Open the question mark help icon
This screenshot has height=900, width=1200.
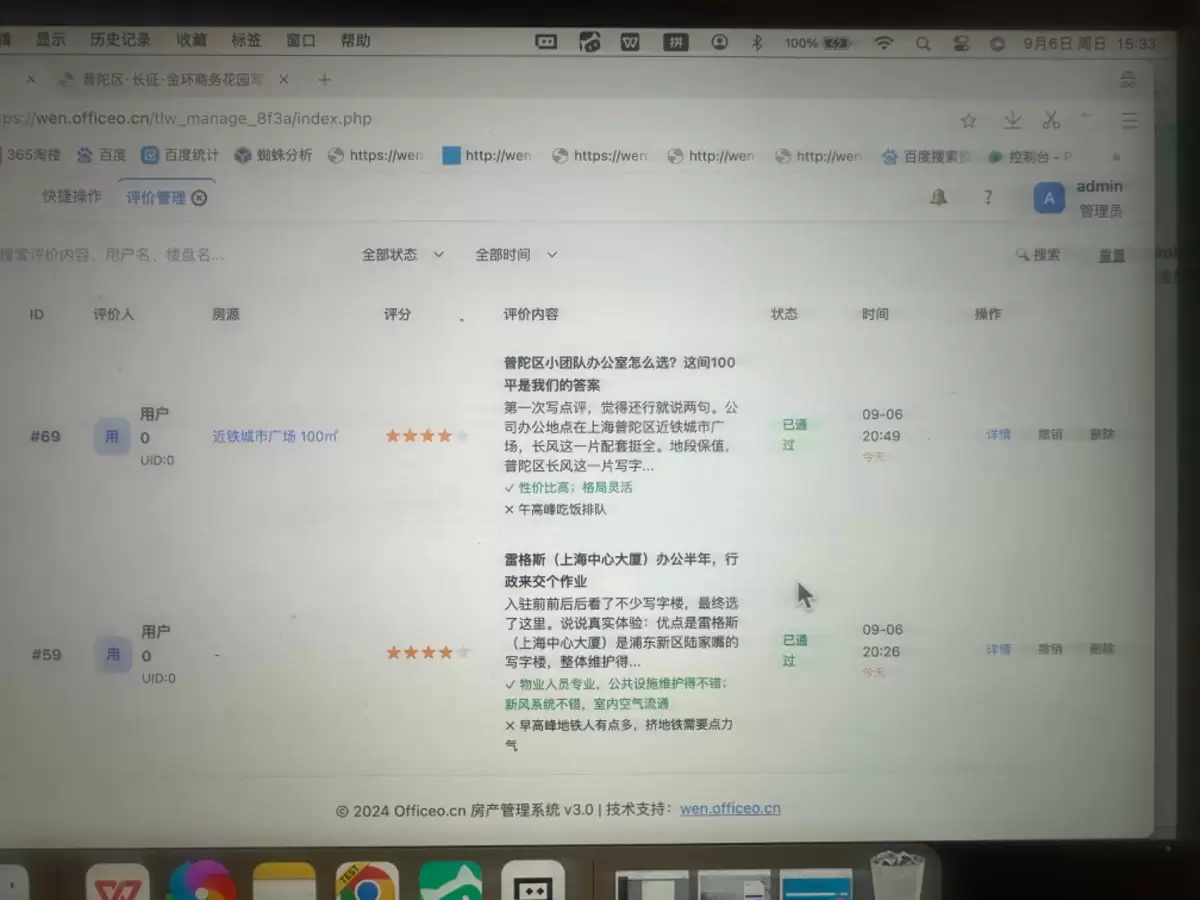[988, 197]
